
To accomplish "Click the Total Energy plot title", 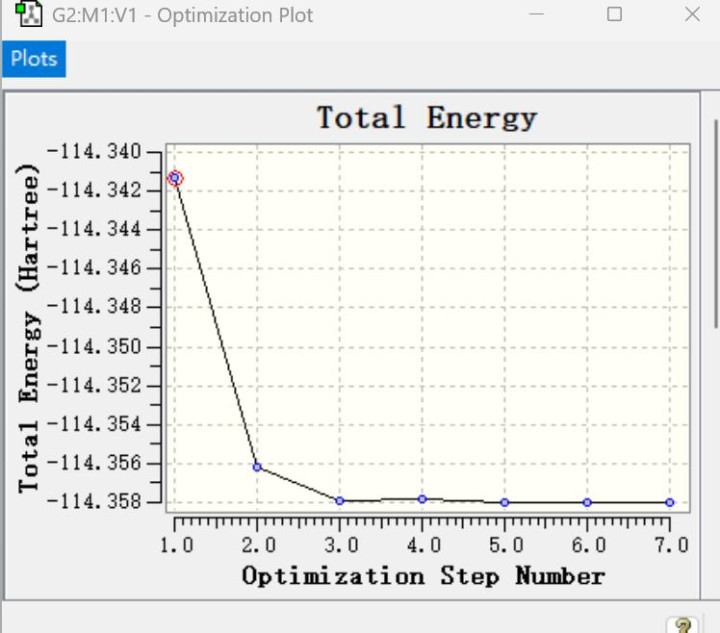I will [x=427, y=118].
